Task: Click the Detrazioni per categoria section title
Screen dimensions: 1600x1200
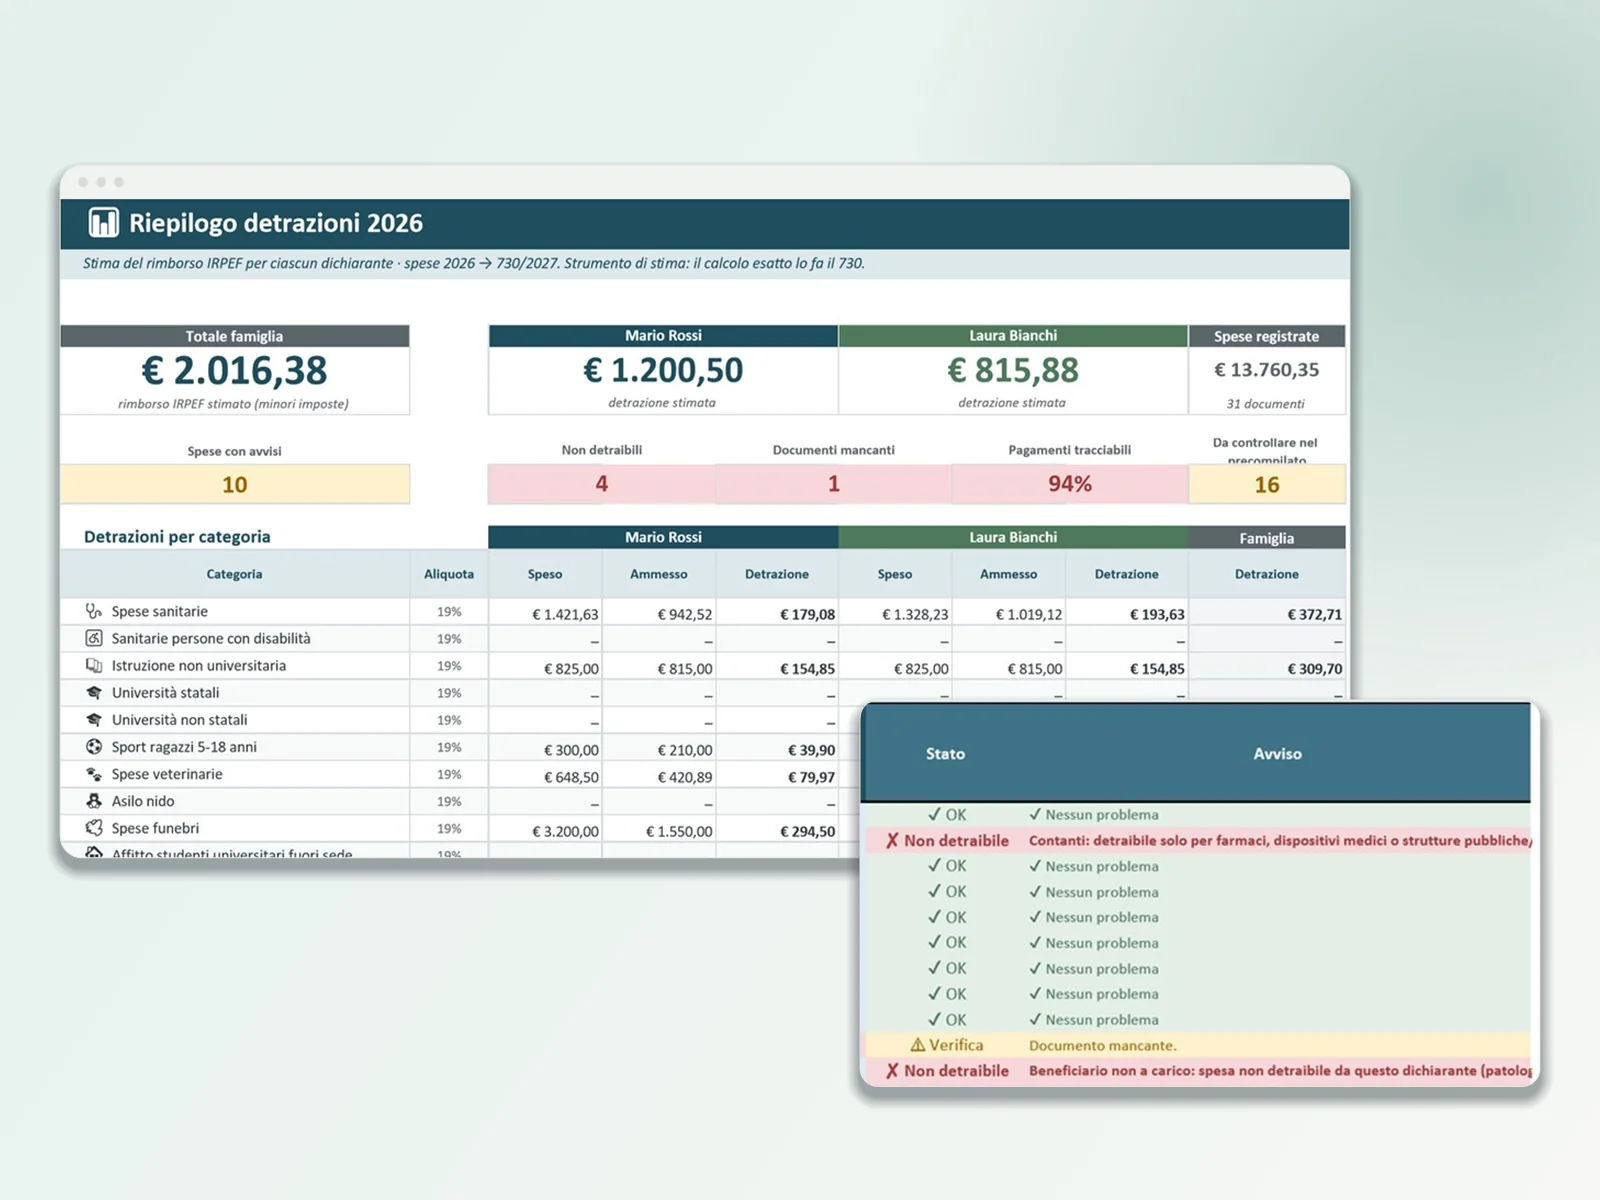Action: pos(177,537)
